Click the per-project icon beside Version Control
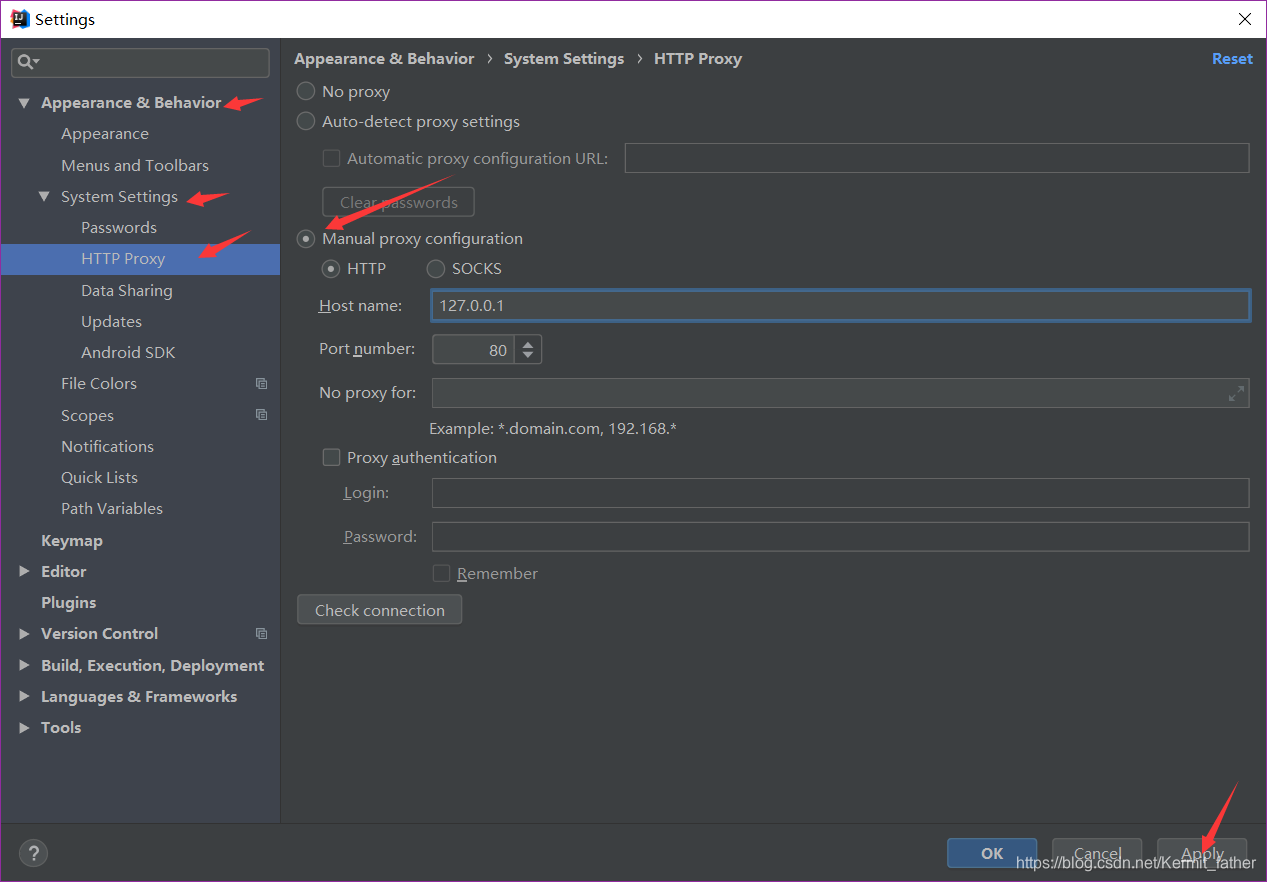Screen dimensions: 1267x882 (x=261, y=633)
